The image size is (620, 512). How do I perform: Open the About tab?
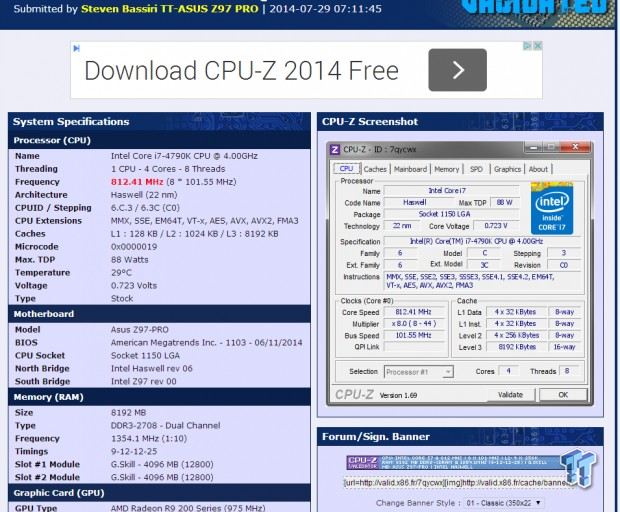click(538, 169)
